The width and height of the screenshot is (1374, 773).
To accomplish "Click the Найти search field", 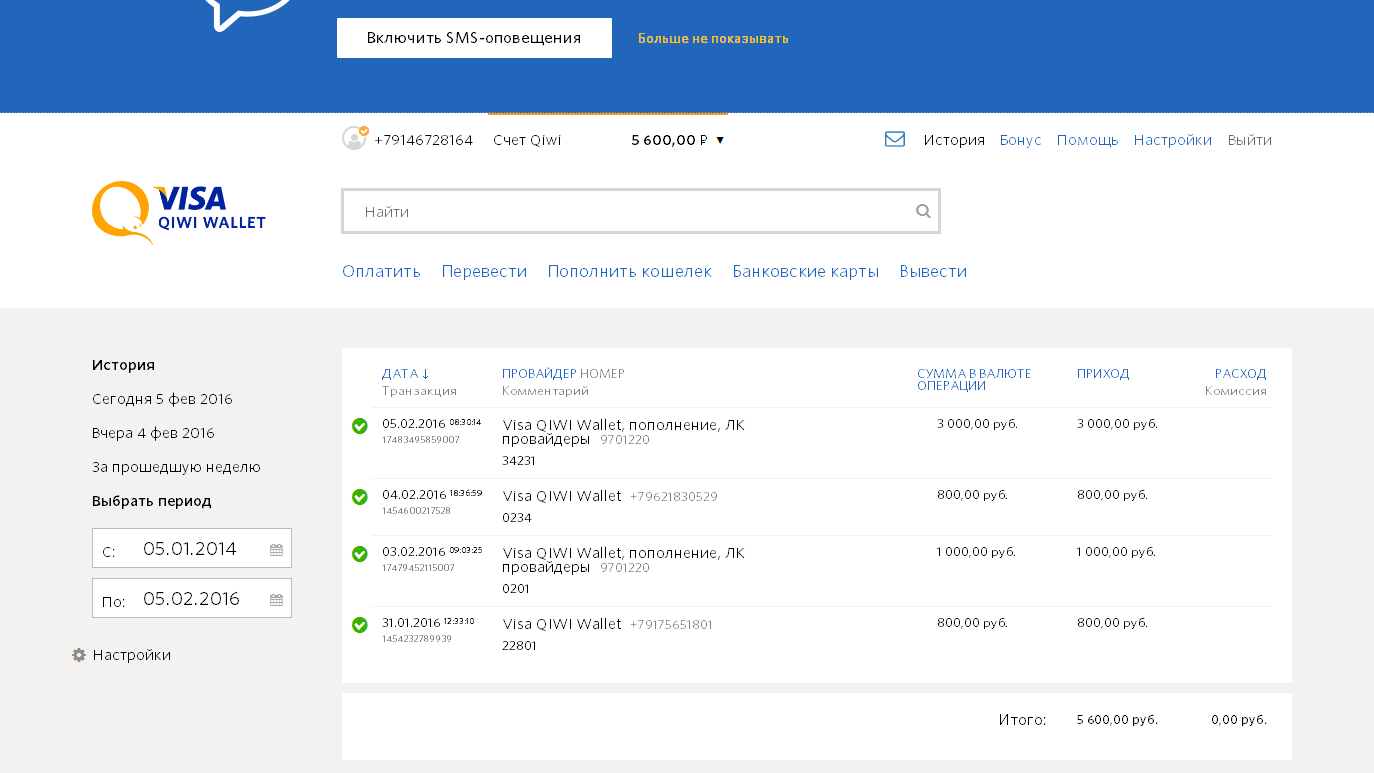I will [x=640, y=211].
